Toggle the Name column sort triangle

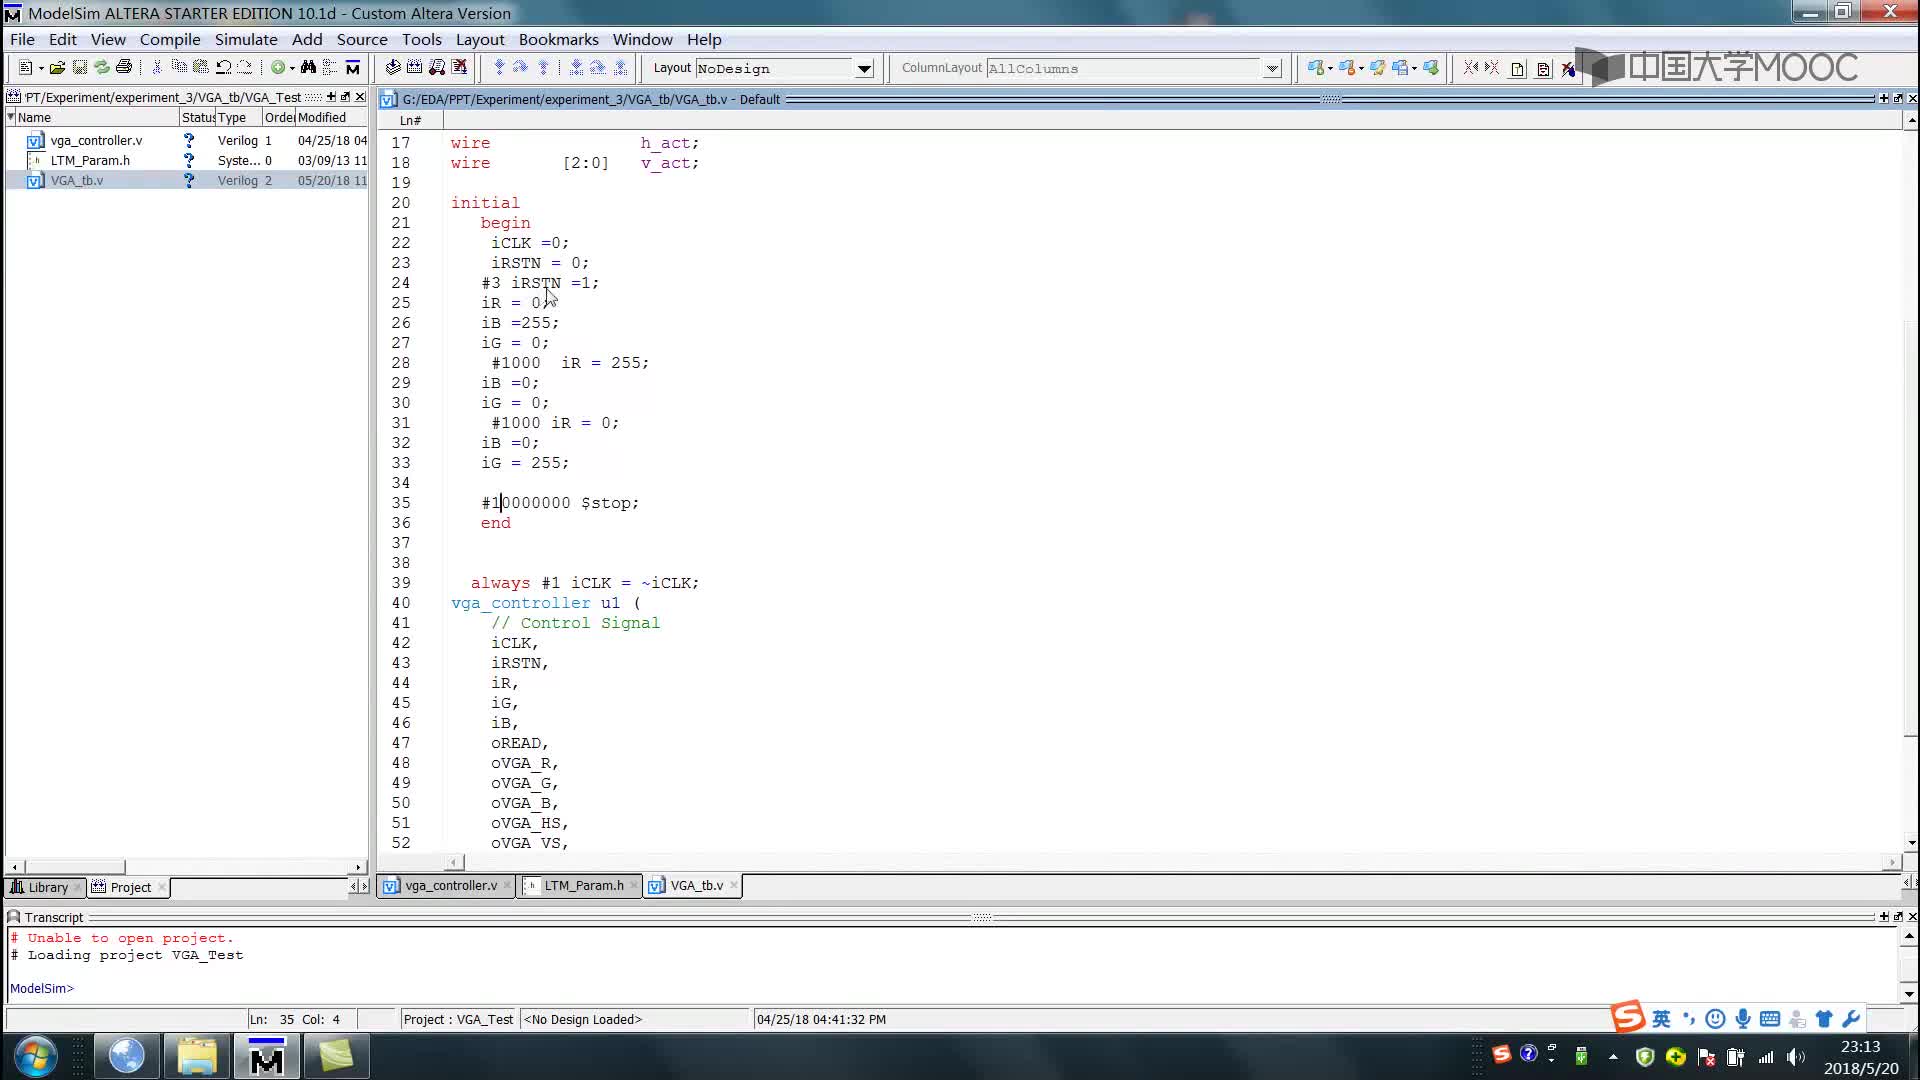(x=11, y=117)
